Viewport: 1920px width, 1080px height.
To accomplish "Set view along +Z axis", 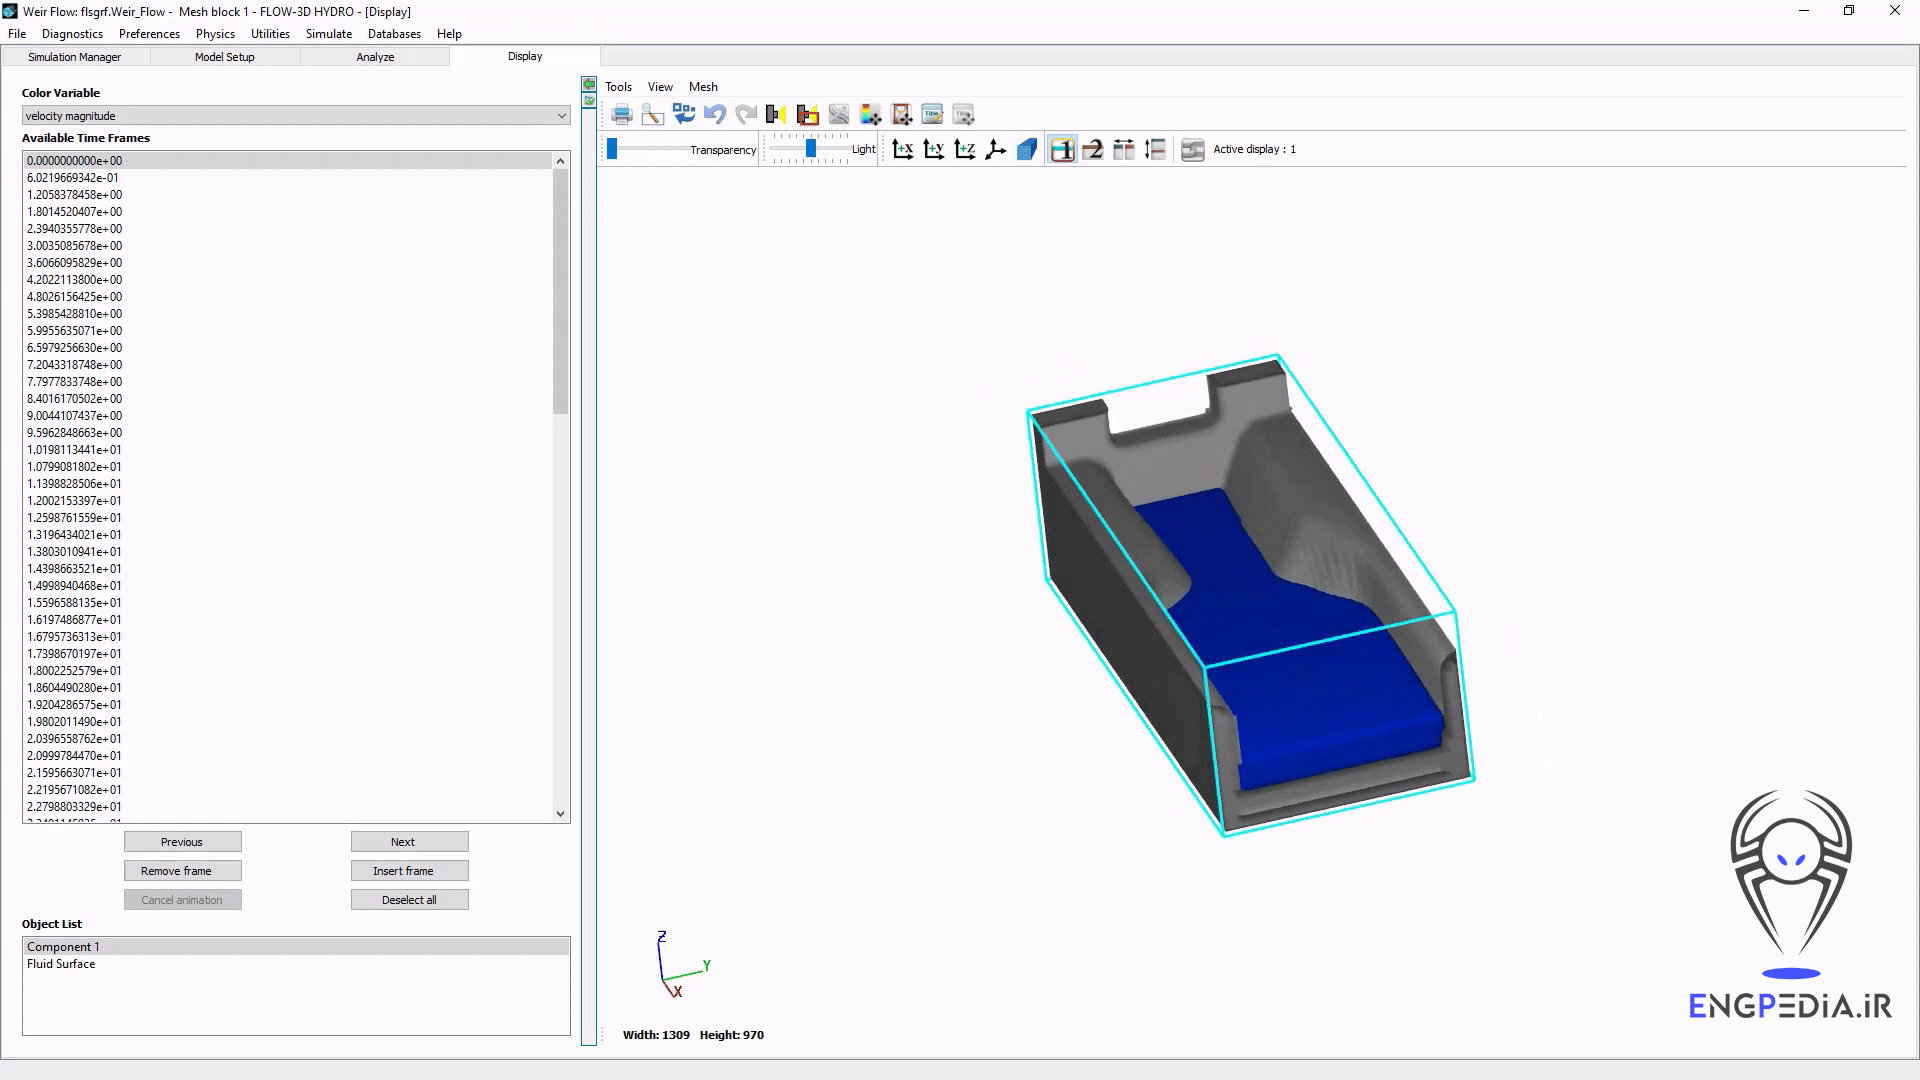I will (x=964, y=150).
